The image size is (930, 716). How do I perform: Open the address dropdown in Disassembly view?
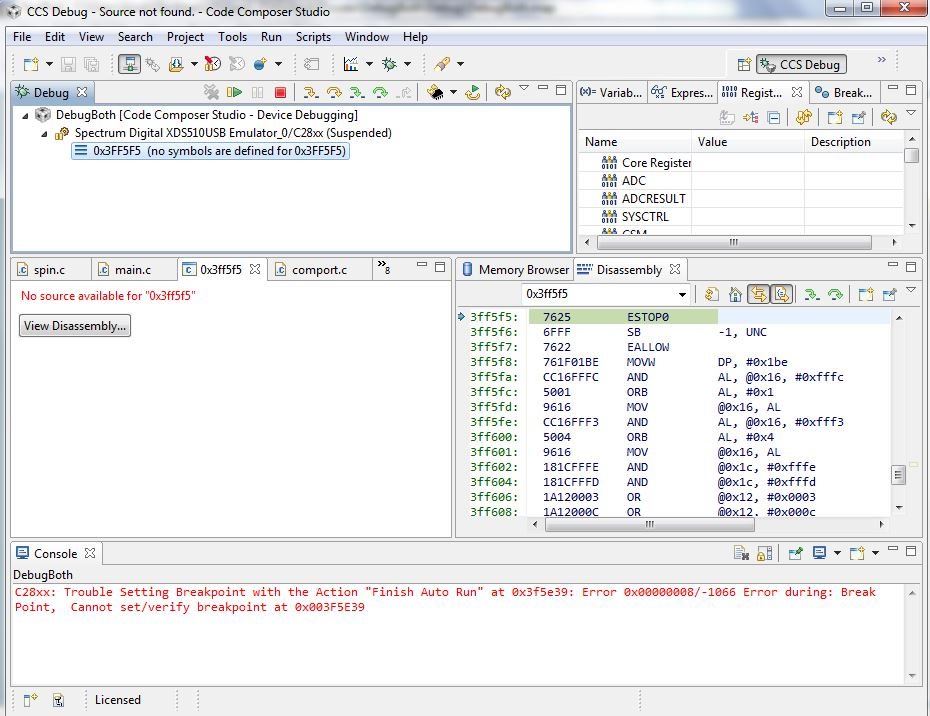683,295
